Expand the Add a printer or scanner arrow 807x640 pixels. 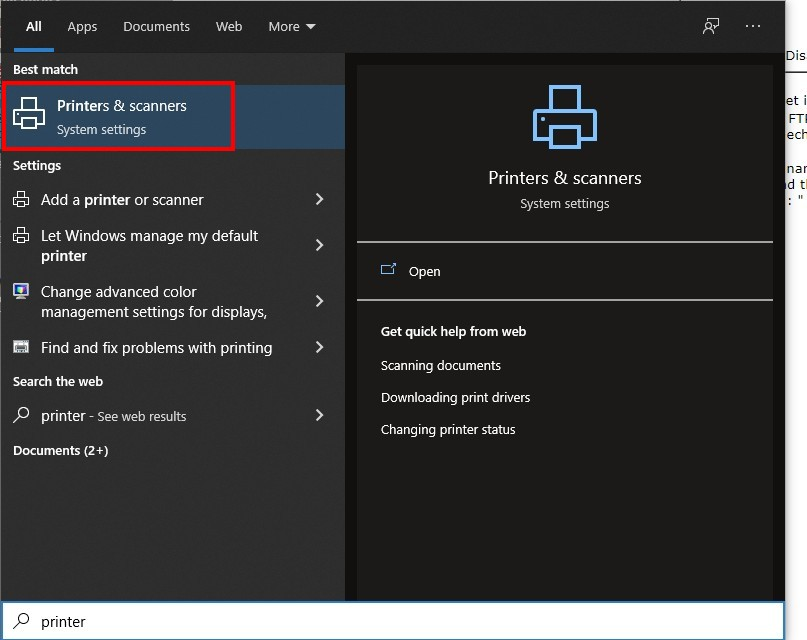tap(320, 199)
